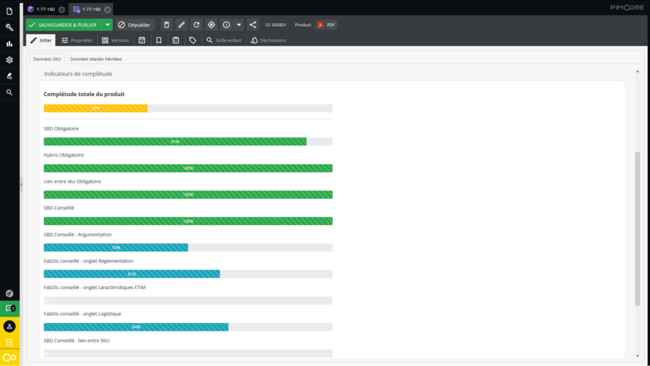Click the Complétude totale progress bar
Screen dimensions: 650x366
(188, 108)
